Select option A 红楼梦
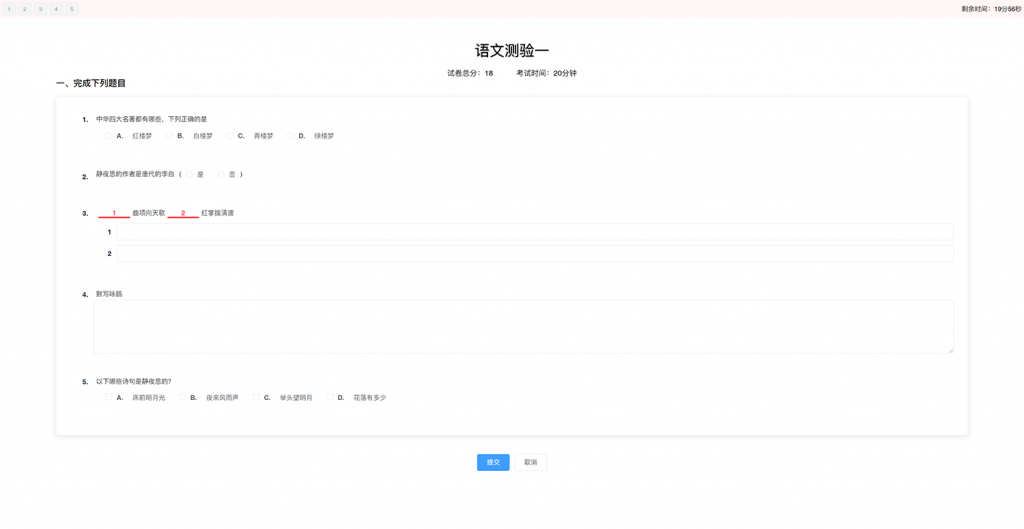 tap(108, 136)
